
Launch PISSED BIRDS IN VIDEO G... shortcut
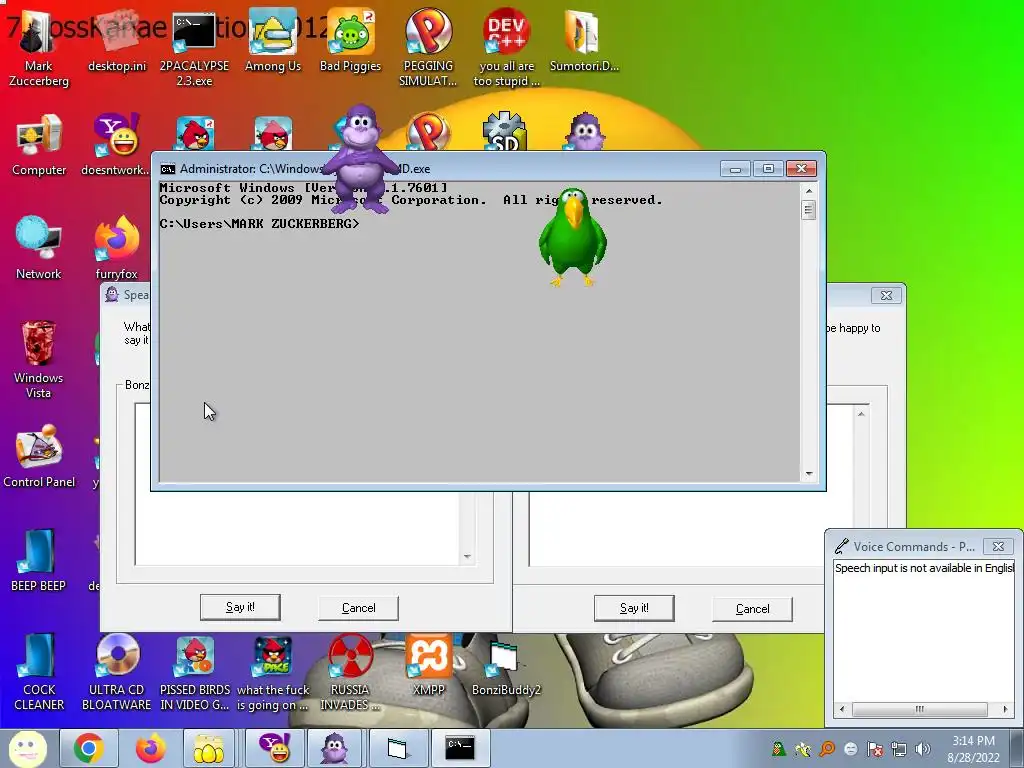(195, 672)
